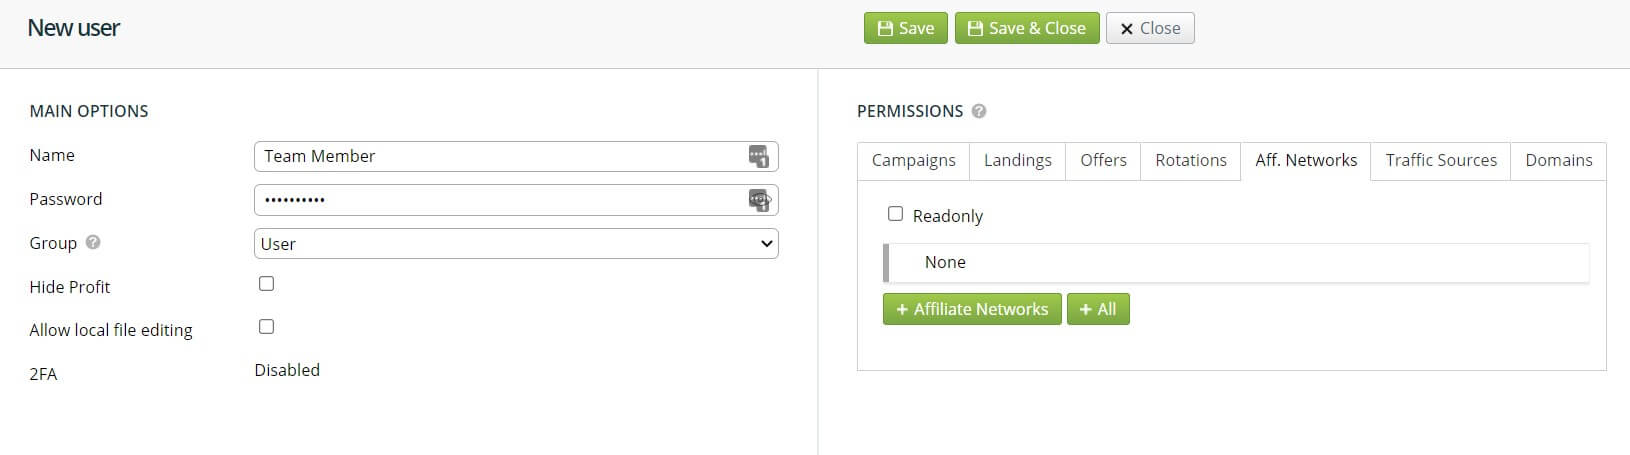
Task: Click the password manager icon in Password field
Action: click(x=759, y=200)
